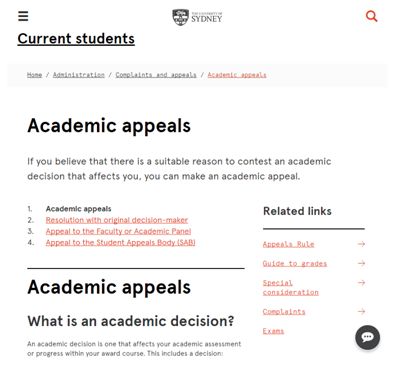Click the red search magnifier icon
The image size is (413, 374).
(x=371, y=16)
